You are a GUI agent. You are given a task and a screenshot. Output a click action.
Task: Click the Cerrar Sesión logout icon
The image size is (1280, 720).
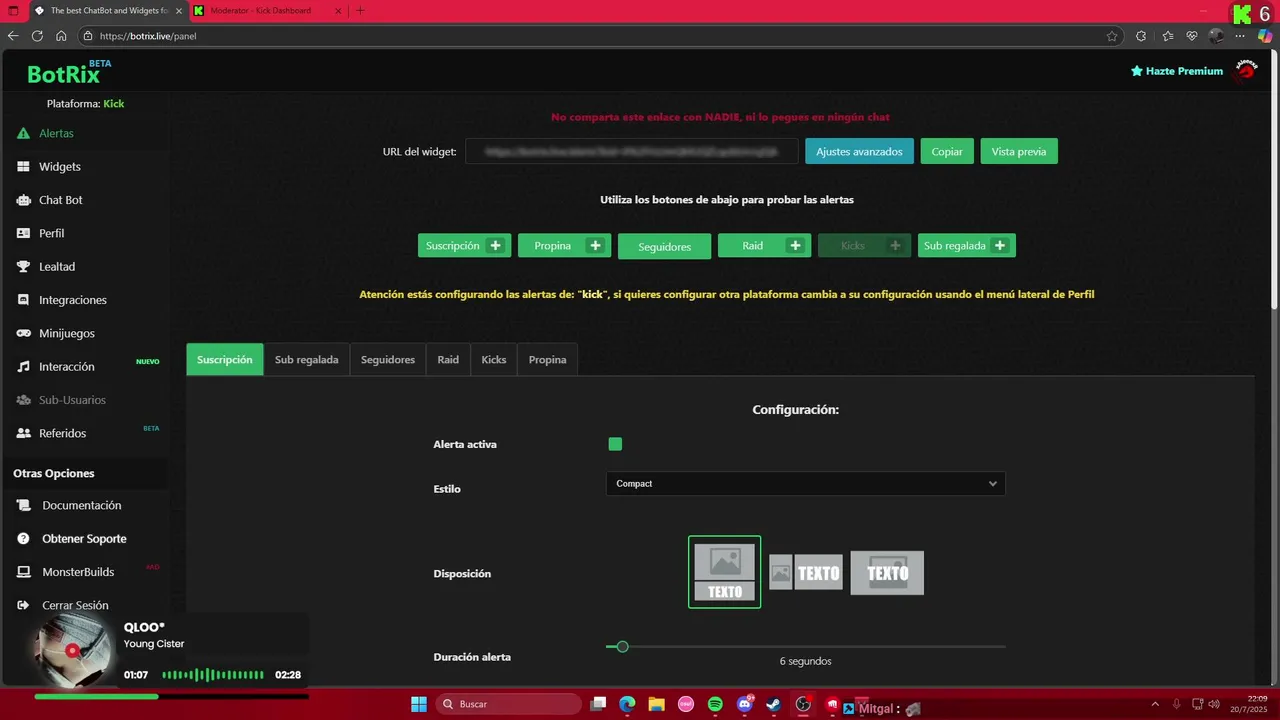tap(23, 605)
